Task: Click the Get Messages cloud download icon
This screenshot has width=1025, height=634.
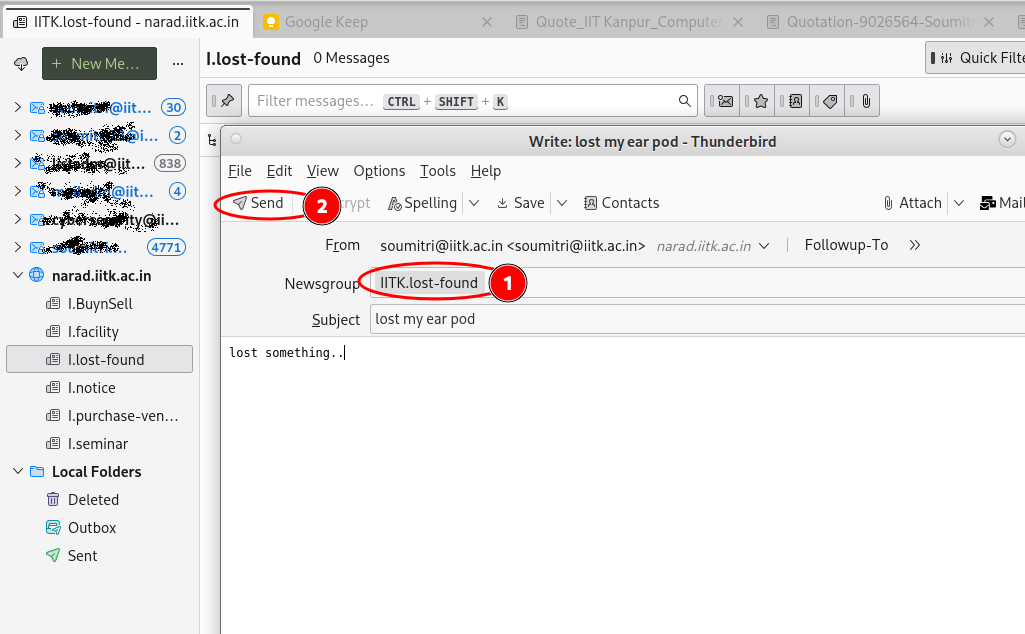Action: tap(21, 64)
